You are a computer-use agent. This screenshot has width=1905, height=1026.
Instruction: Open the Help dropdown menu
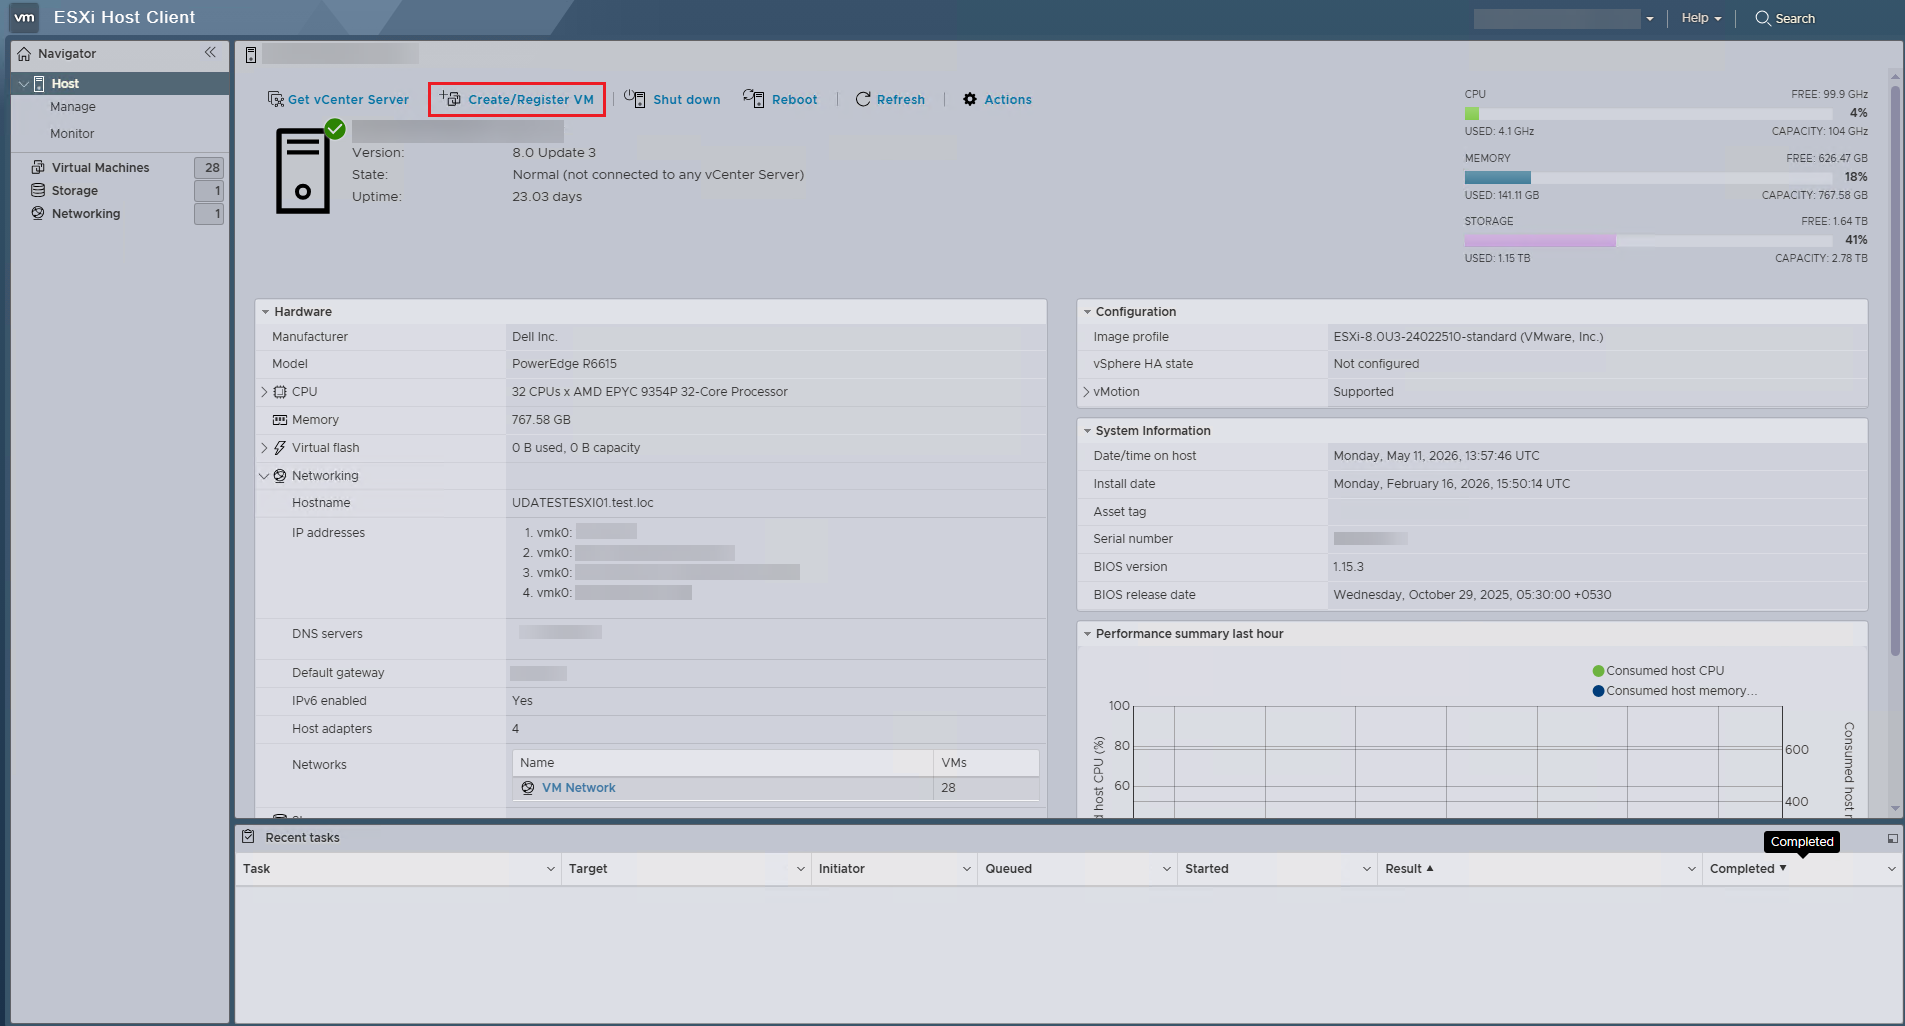pyautogui.click(x=1701, y=18)
